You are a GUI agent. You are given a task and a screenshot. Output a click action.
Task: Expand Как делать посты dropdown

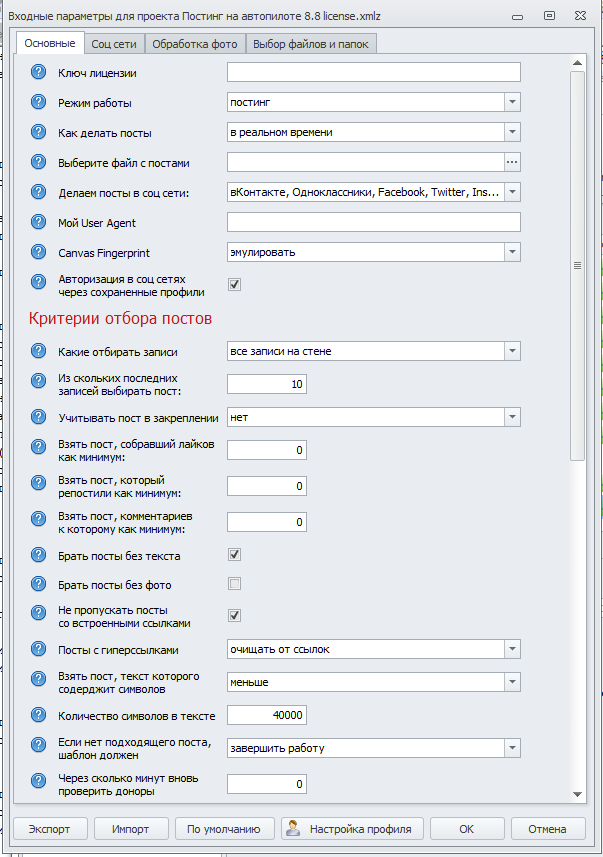[x=511, y=132]
